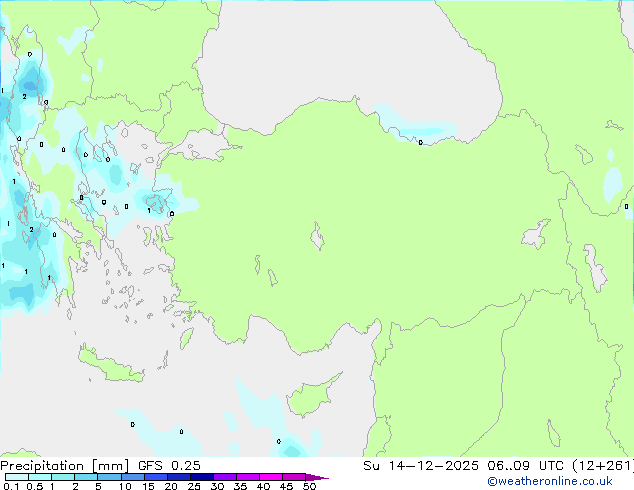Click the 35–40 mm legend swatch
Screen dimensions: 634x490
[x=247, y=477]
